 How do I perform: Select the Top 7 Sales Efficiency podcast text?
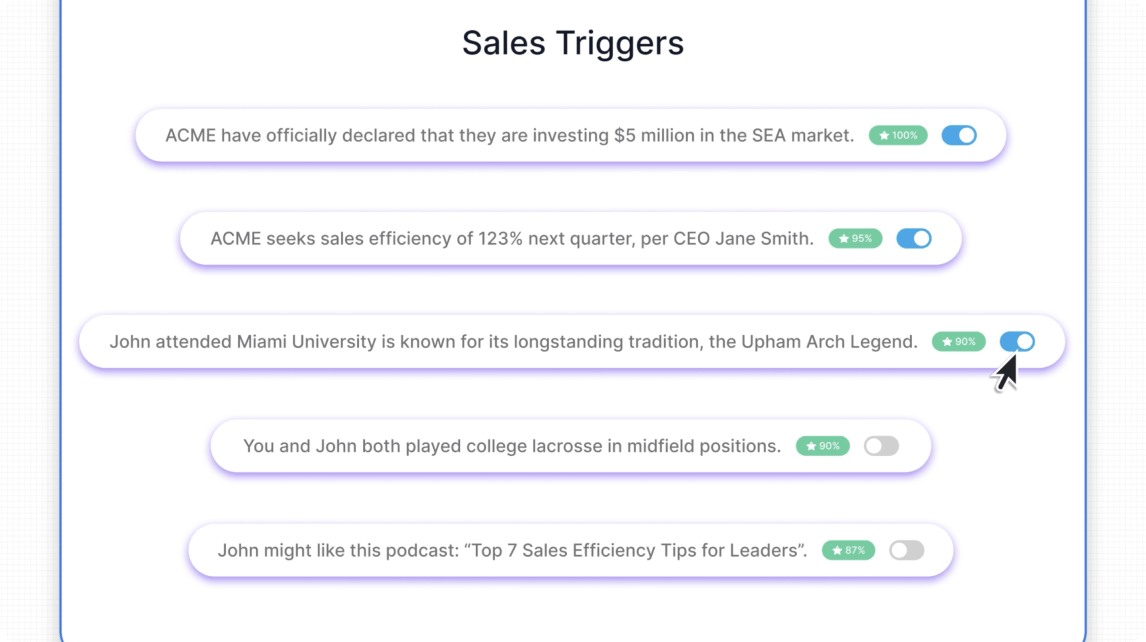(x=512, y=550)
